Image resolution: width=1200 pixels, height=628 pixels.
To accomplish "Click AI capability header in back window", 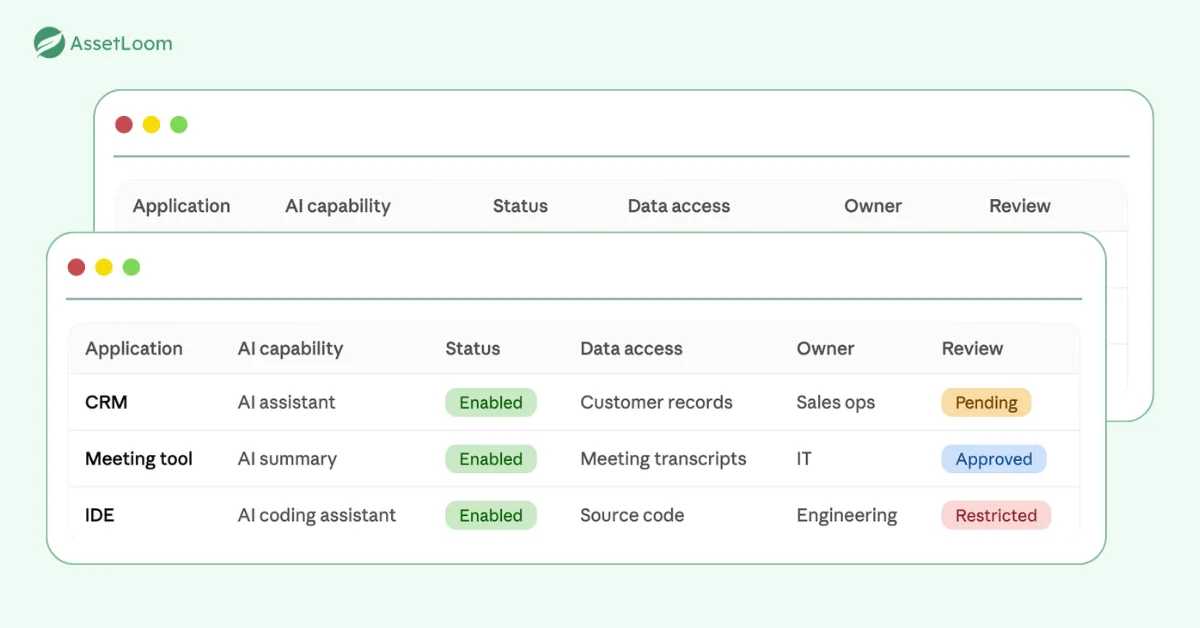I will point(338,206).
